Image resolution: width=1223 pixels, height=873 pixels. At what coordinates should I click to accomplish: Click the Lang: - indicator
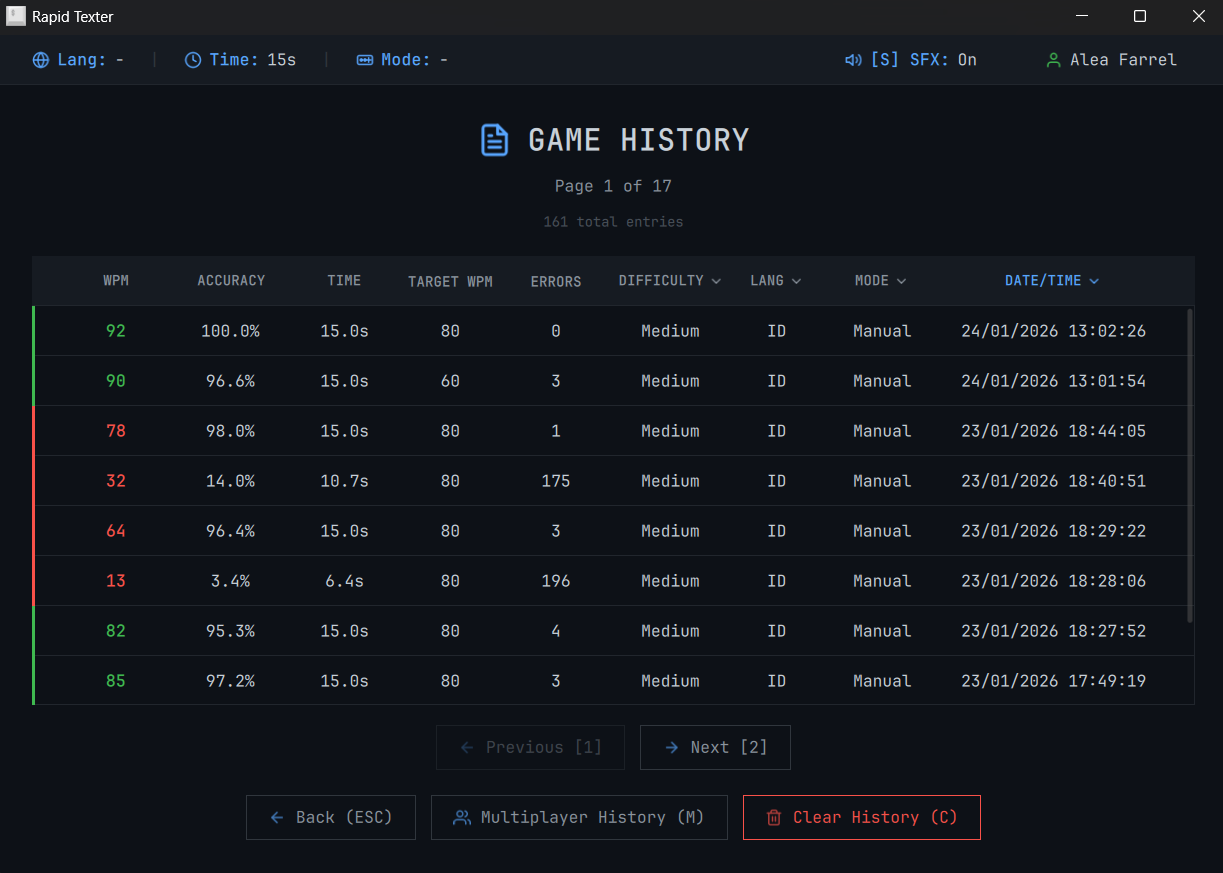tap(78, 60)
